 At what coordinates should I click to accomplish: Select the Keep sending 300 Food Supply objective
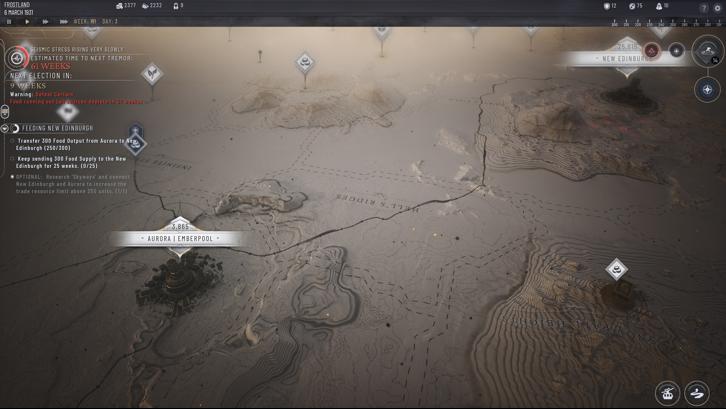pyautogui.click(x=69, y=162)
